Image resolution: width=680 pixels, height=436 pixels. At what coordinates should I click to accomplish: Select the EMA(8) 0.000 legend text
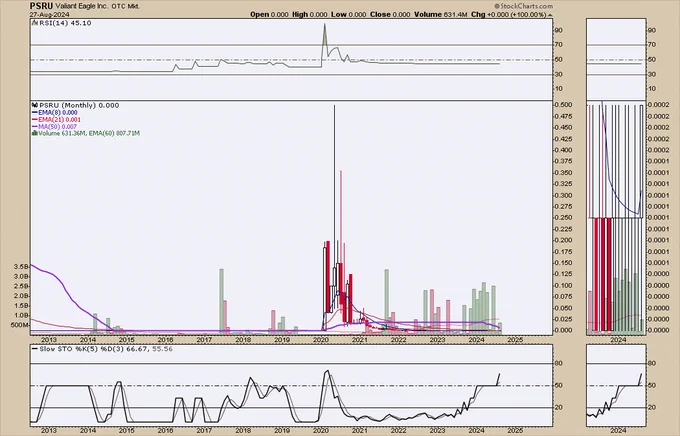tap(58, 112)
